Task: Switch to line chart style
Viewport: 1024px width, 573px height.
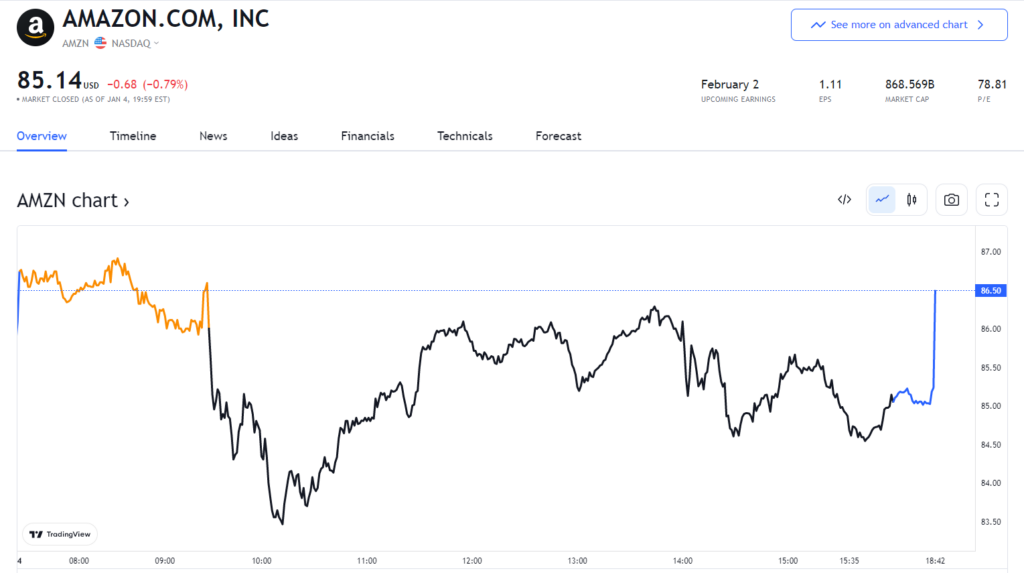Action: pyautogui.click(x=882, y=200)
